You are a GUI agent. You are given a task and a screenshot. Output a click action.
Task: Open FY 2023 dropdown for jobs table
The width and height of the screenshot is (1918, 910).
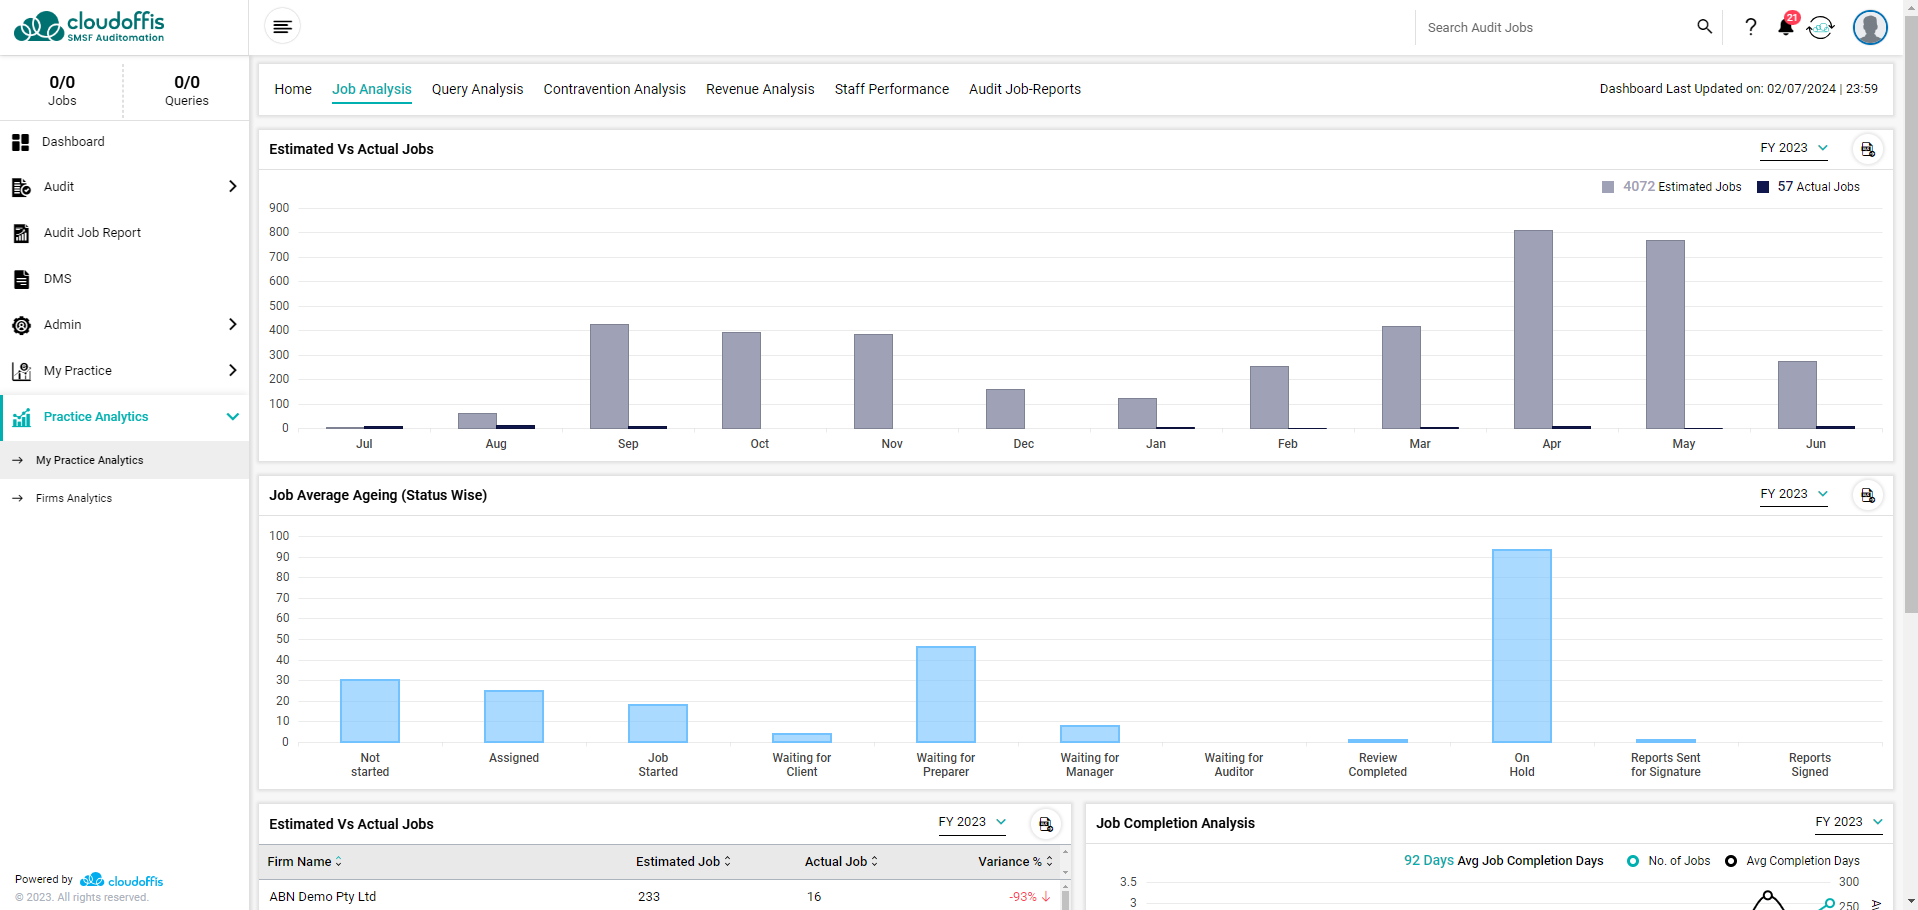[x=972, y=822]
